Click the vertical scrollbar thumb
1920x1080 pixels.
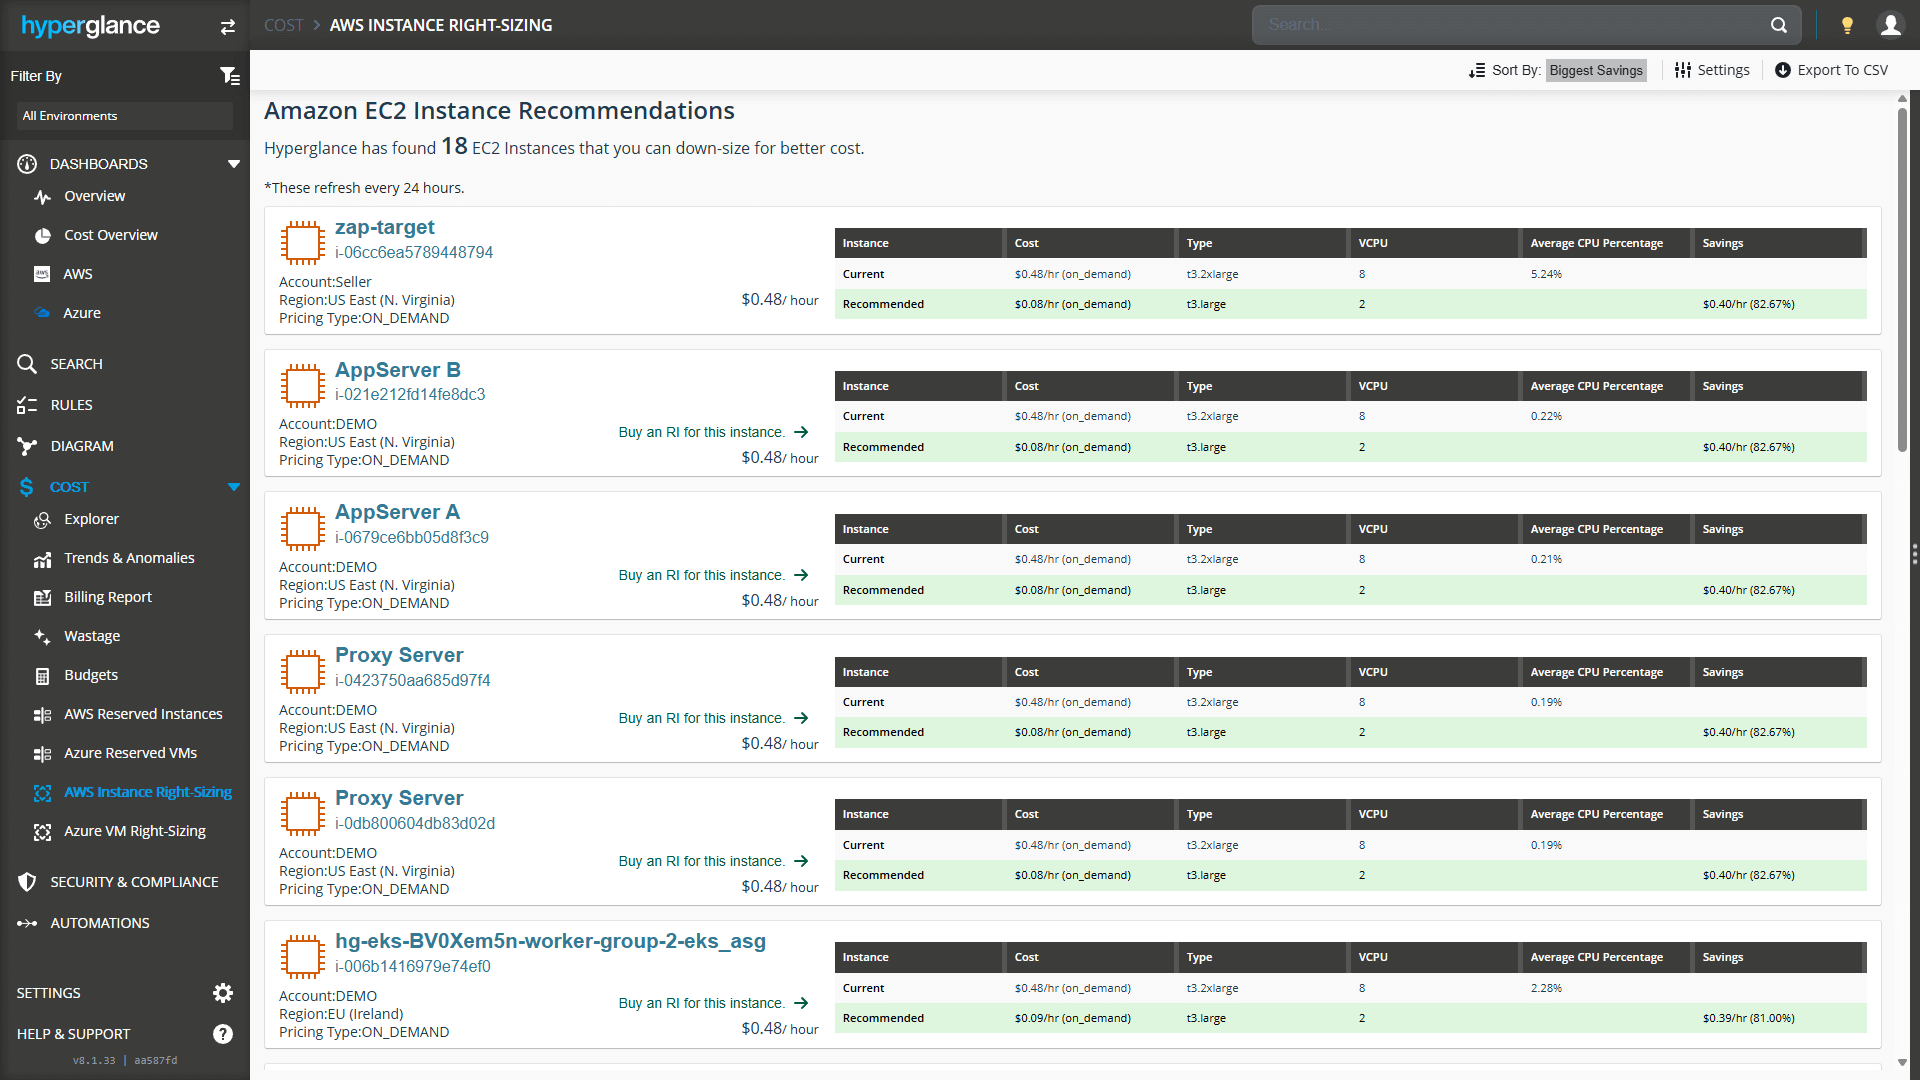pos(1902,279)
